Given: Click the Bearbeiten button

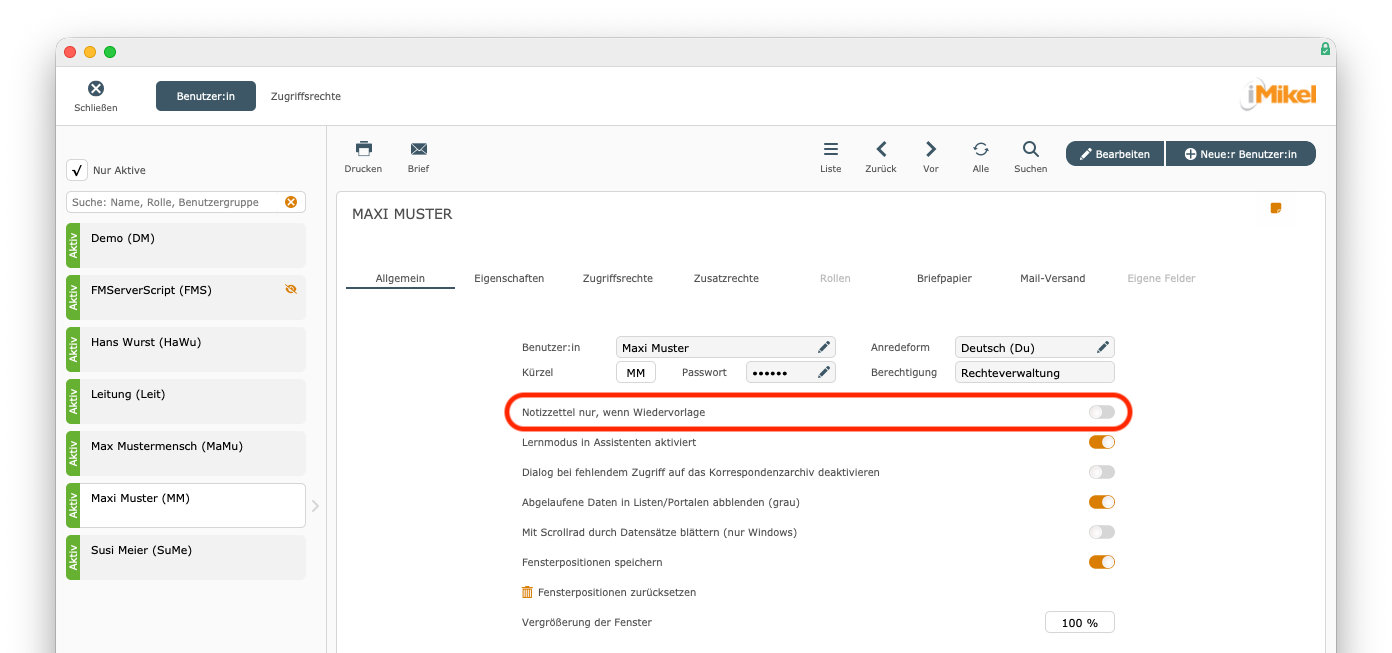Looking at the screenshot, I should (x=1115, y=154).
